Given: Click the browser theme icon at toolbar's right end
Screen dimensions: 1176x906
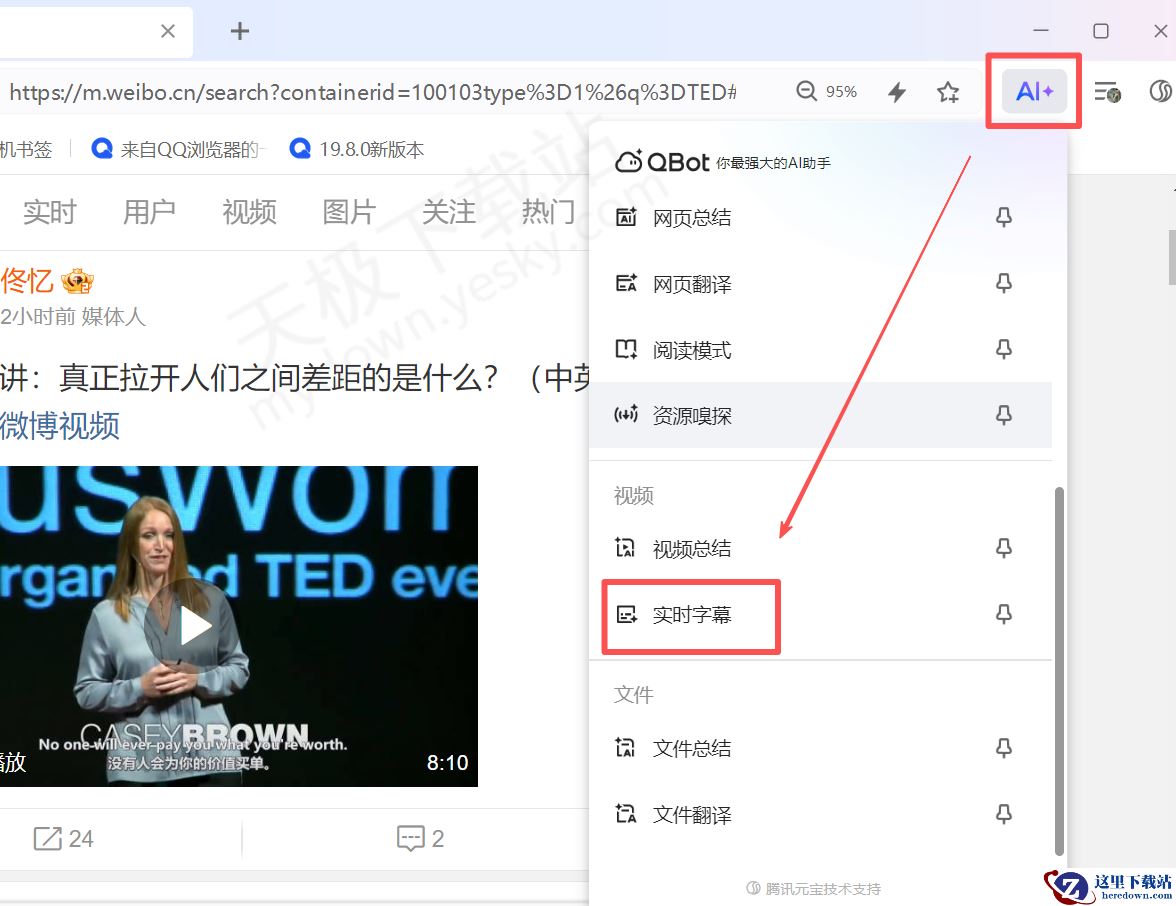Looking at the screenshot, I should 1160,91.
